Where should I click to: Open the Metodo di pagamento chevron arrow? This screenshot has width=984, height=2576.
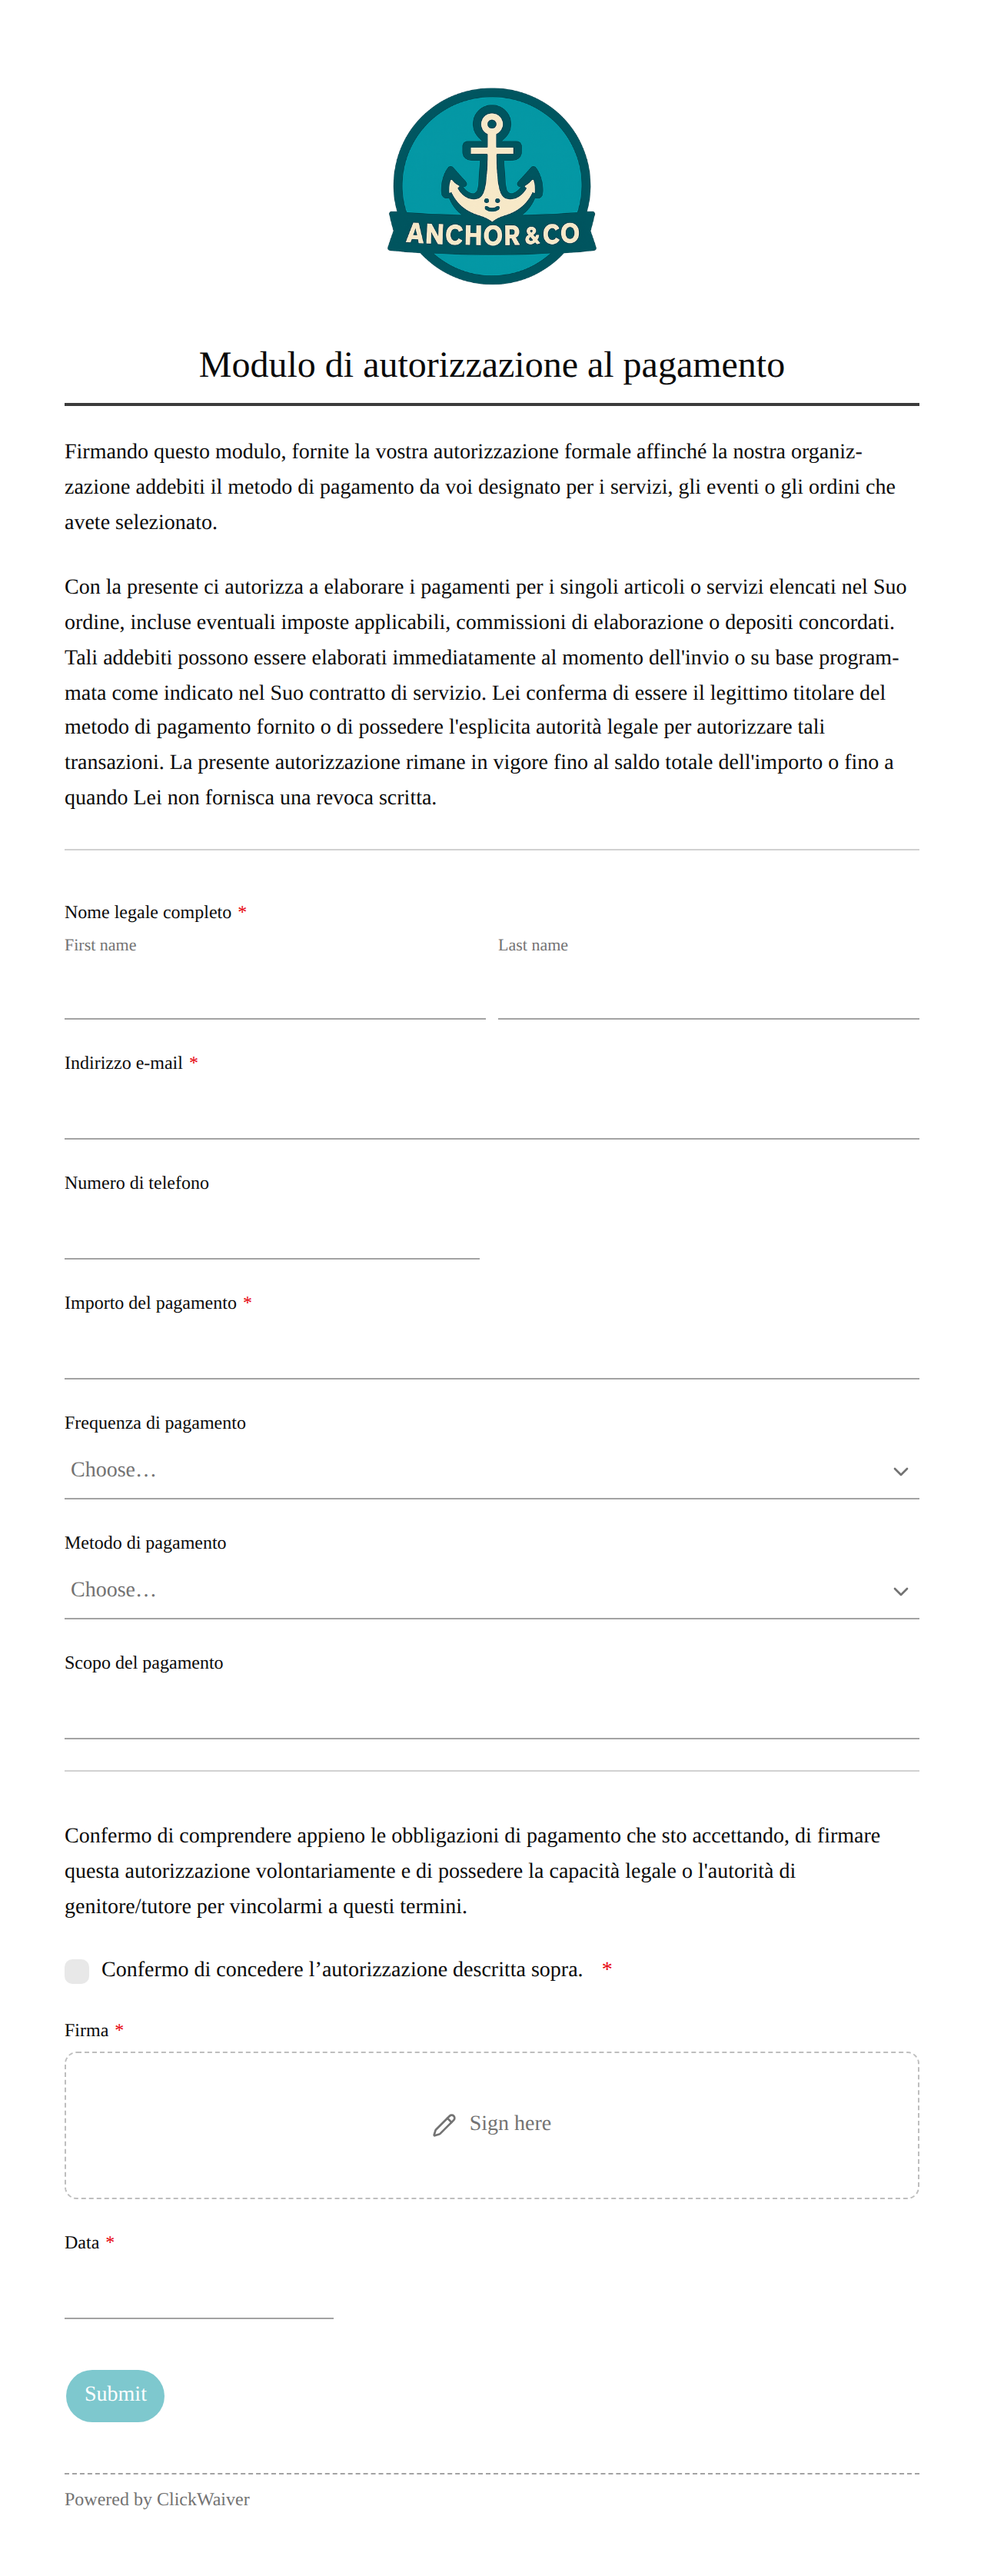coord(900,1591)
